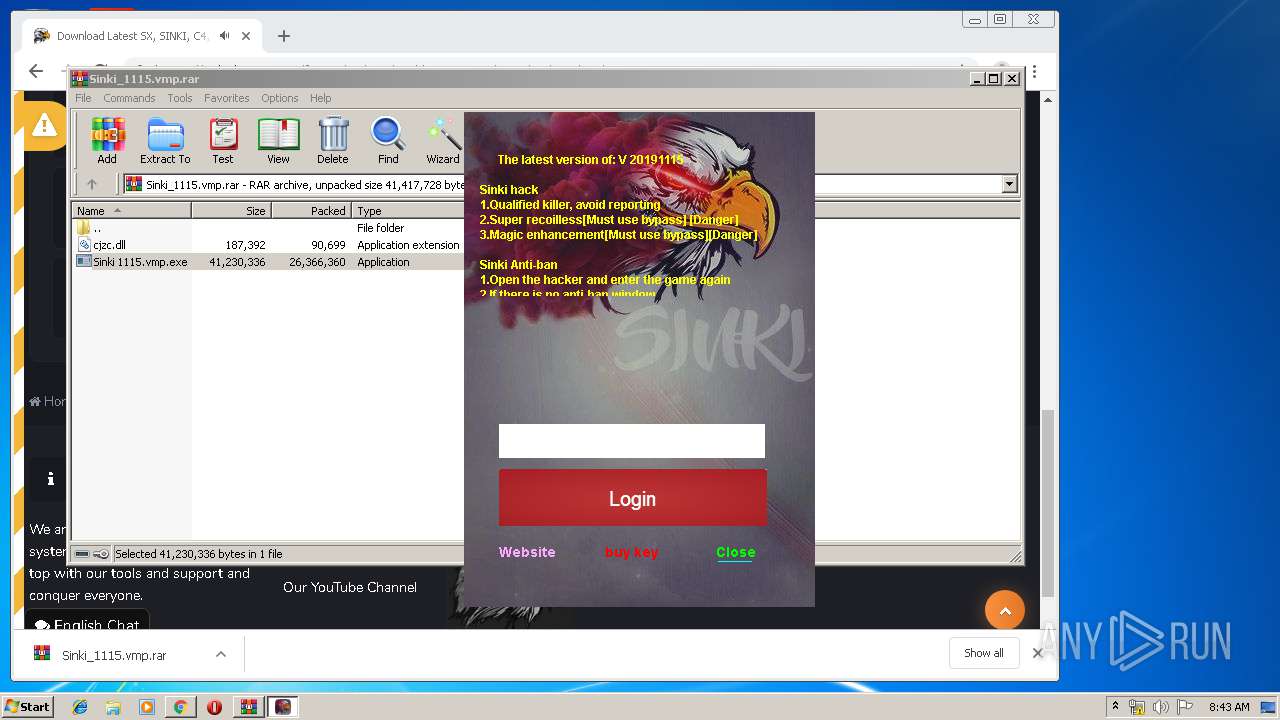The width and height of the screenshot is (1280, 720).
Task: Close the downloads bar
Action: coord(1038,653)
